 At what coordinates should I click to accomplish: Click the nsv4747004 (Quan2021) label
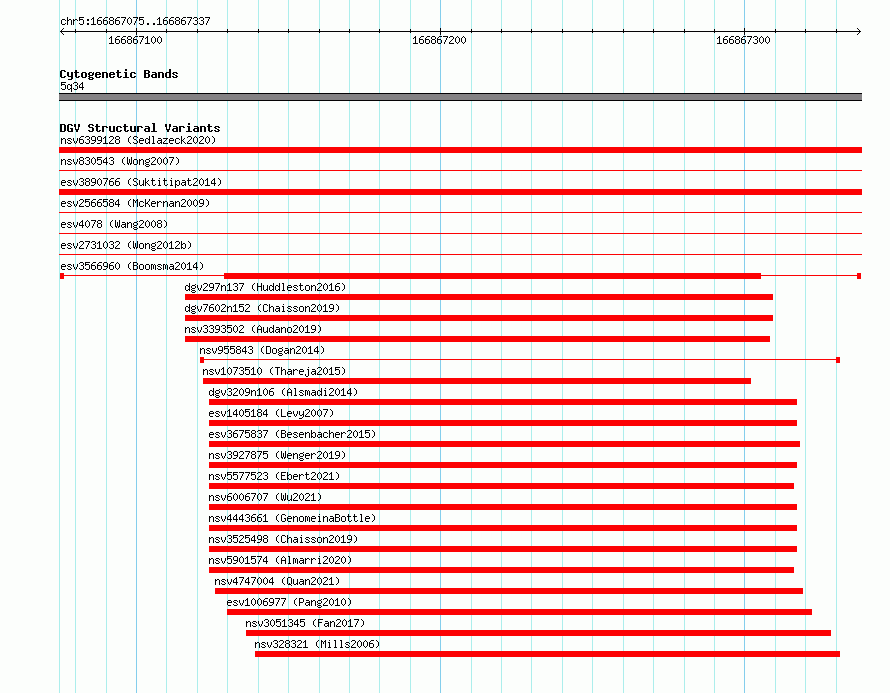coord(277,581)
